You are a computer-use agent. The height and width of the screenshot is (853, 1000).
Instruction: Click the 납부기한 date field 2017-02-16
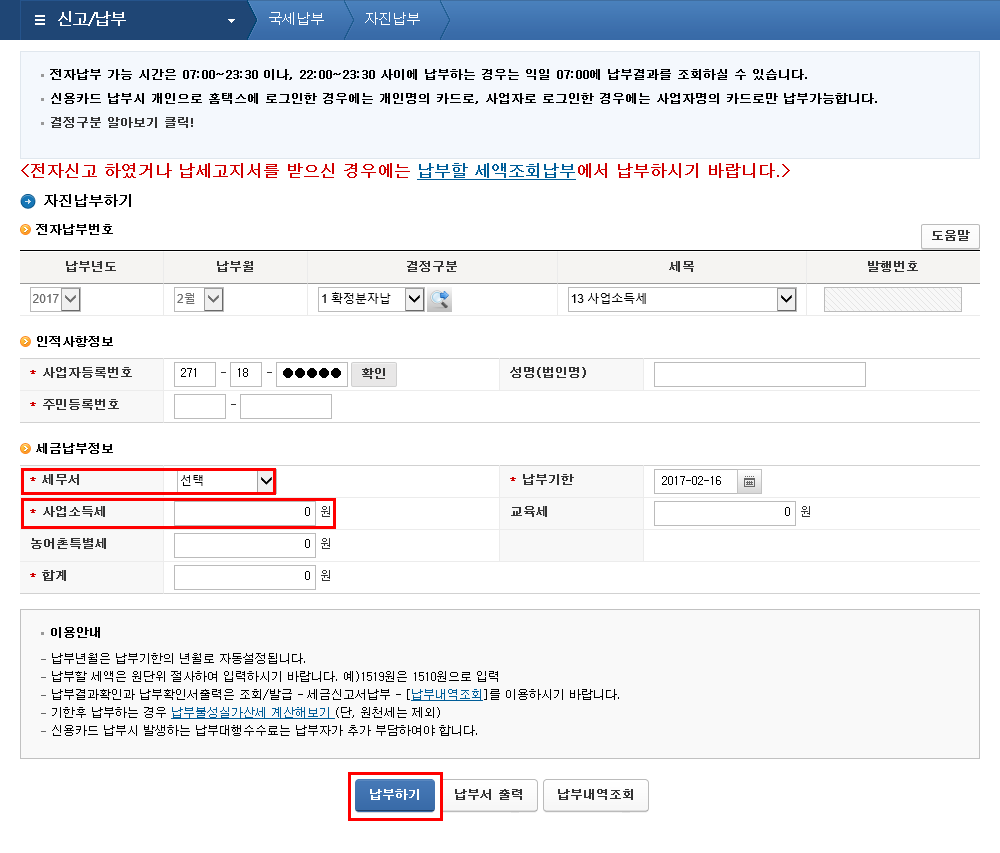695,481
